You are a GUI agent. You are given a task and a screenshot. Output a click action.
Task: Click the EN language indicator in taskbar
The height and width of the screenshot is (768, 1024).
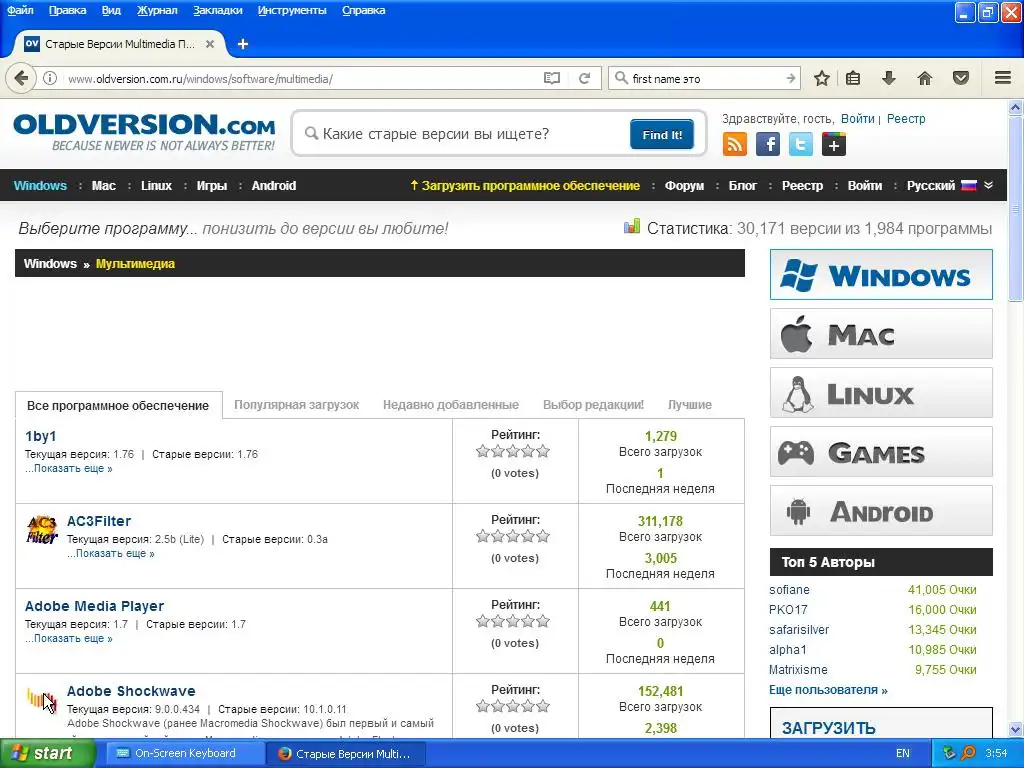903,753
